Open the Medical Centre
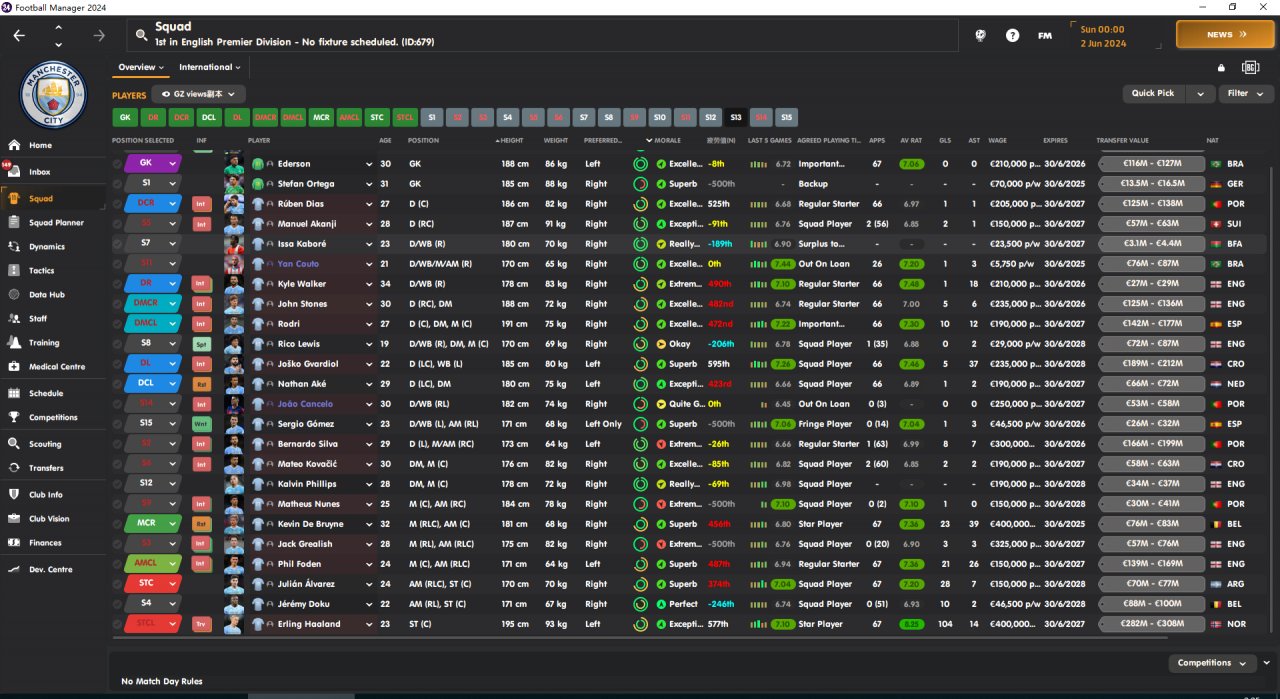Screen dimensions: 1280x699 click(x=57, y=366)
